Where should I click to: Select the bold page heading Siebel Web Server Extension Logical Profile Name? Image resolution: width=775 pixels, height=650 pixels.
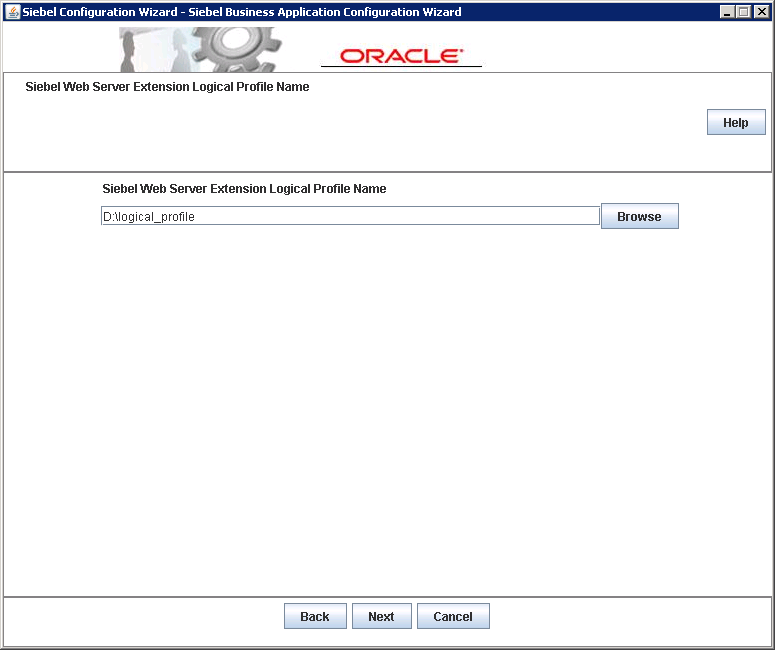click(167, 87)
